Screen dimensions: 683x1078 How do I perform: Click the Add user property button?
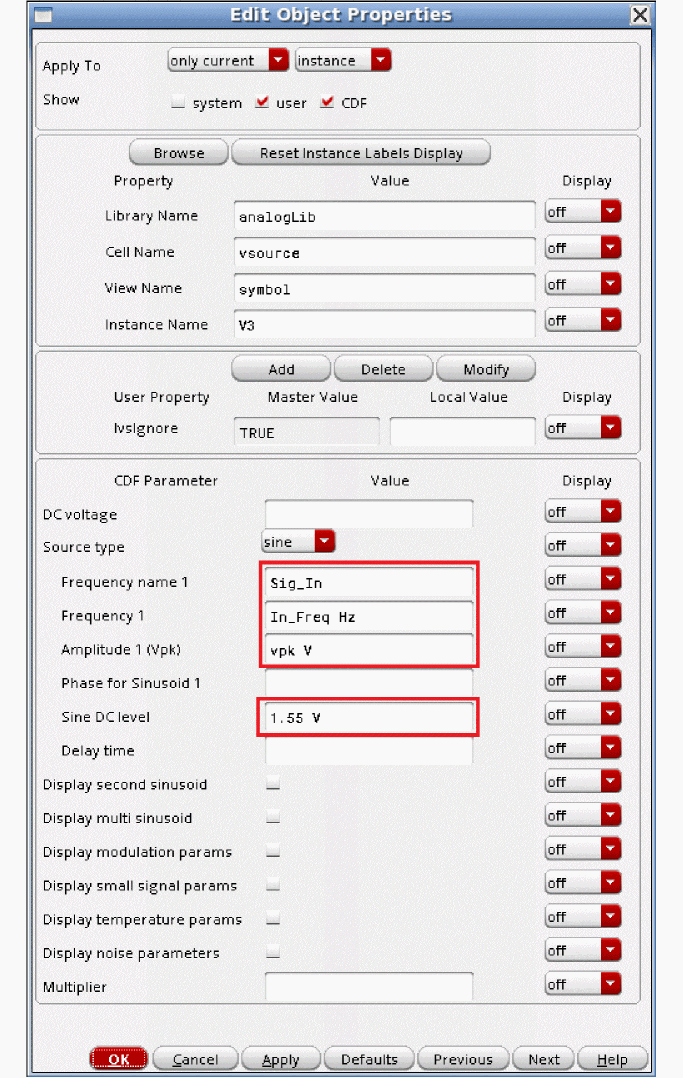tap(281, 369)
